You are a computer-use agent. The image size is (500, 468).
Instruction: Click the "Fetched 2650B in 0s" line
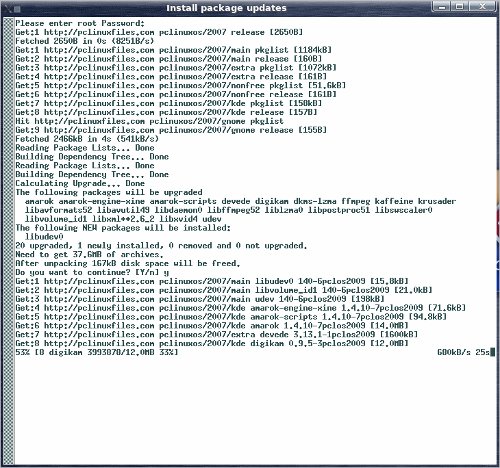(x=85, y=41)
